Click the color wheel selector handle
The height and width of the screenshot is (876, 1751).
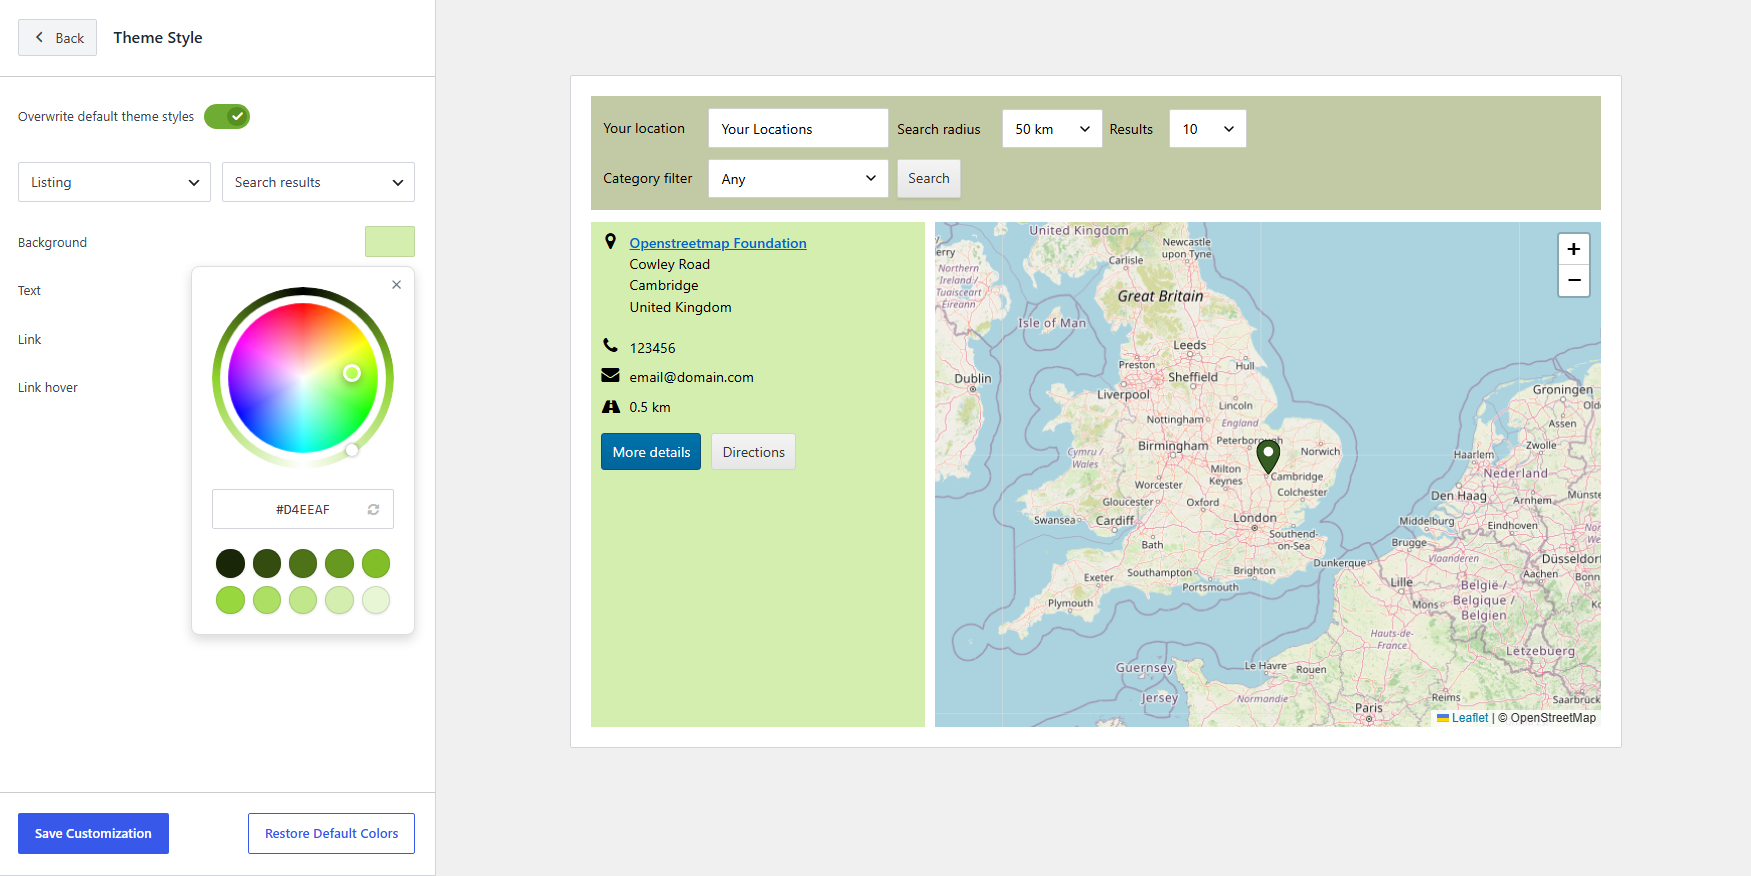pos(352,373)
